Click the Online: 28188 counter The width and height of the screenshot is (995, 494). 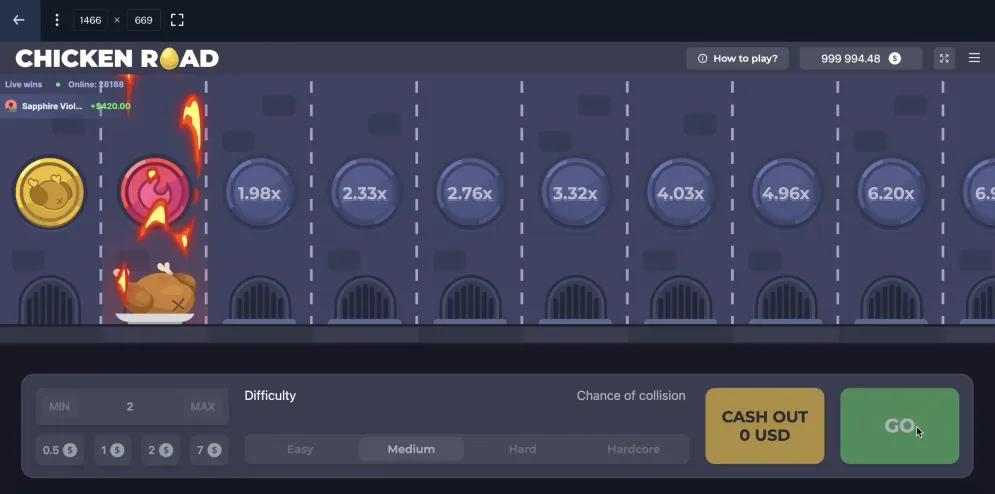(x=96, y=84)
